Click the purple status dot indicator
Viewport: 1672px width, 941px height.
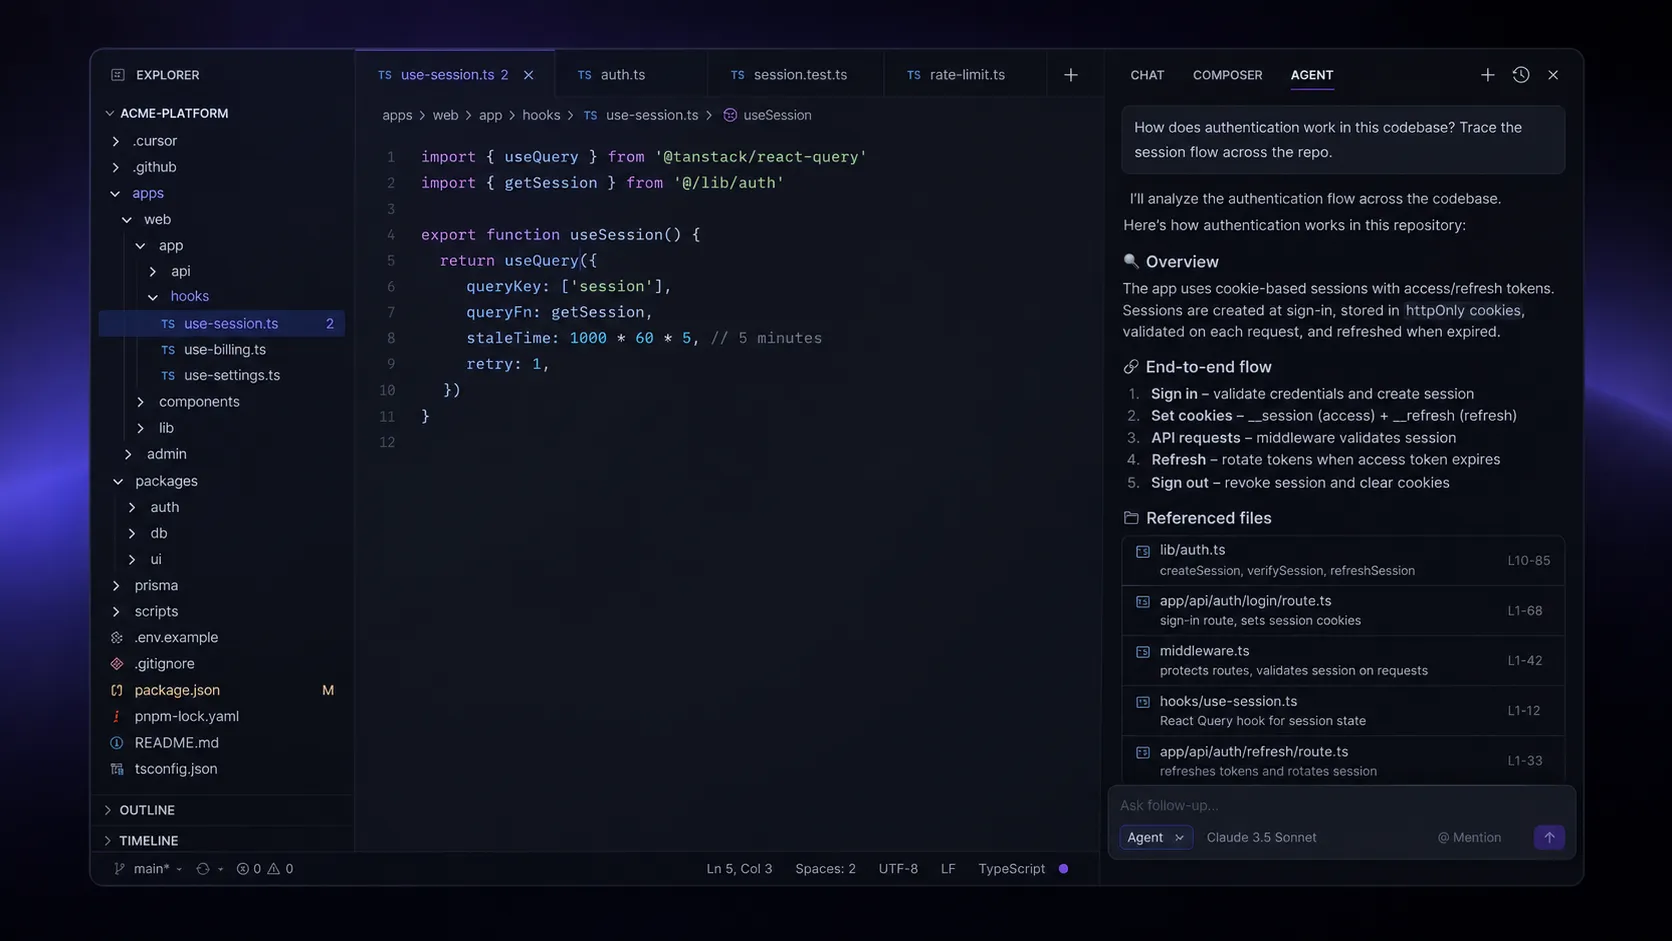[x=1063, y=869]
